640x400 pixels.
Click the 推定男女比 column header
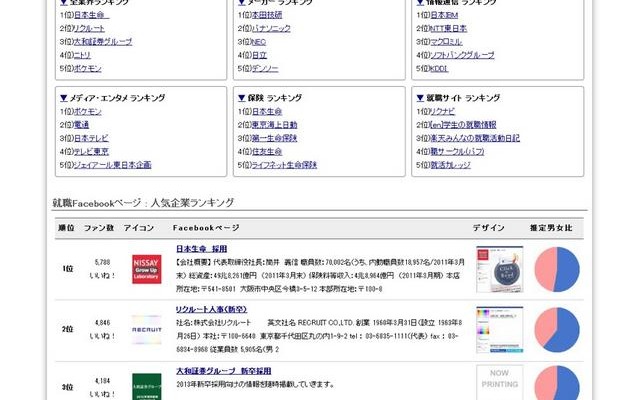551,228
